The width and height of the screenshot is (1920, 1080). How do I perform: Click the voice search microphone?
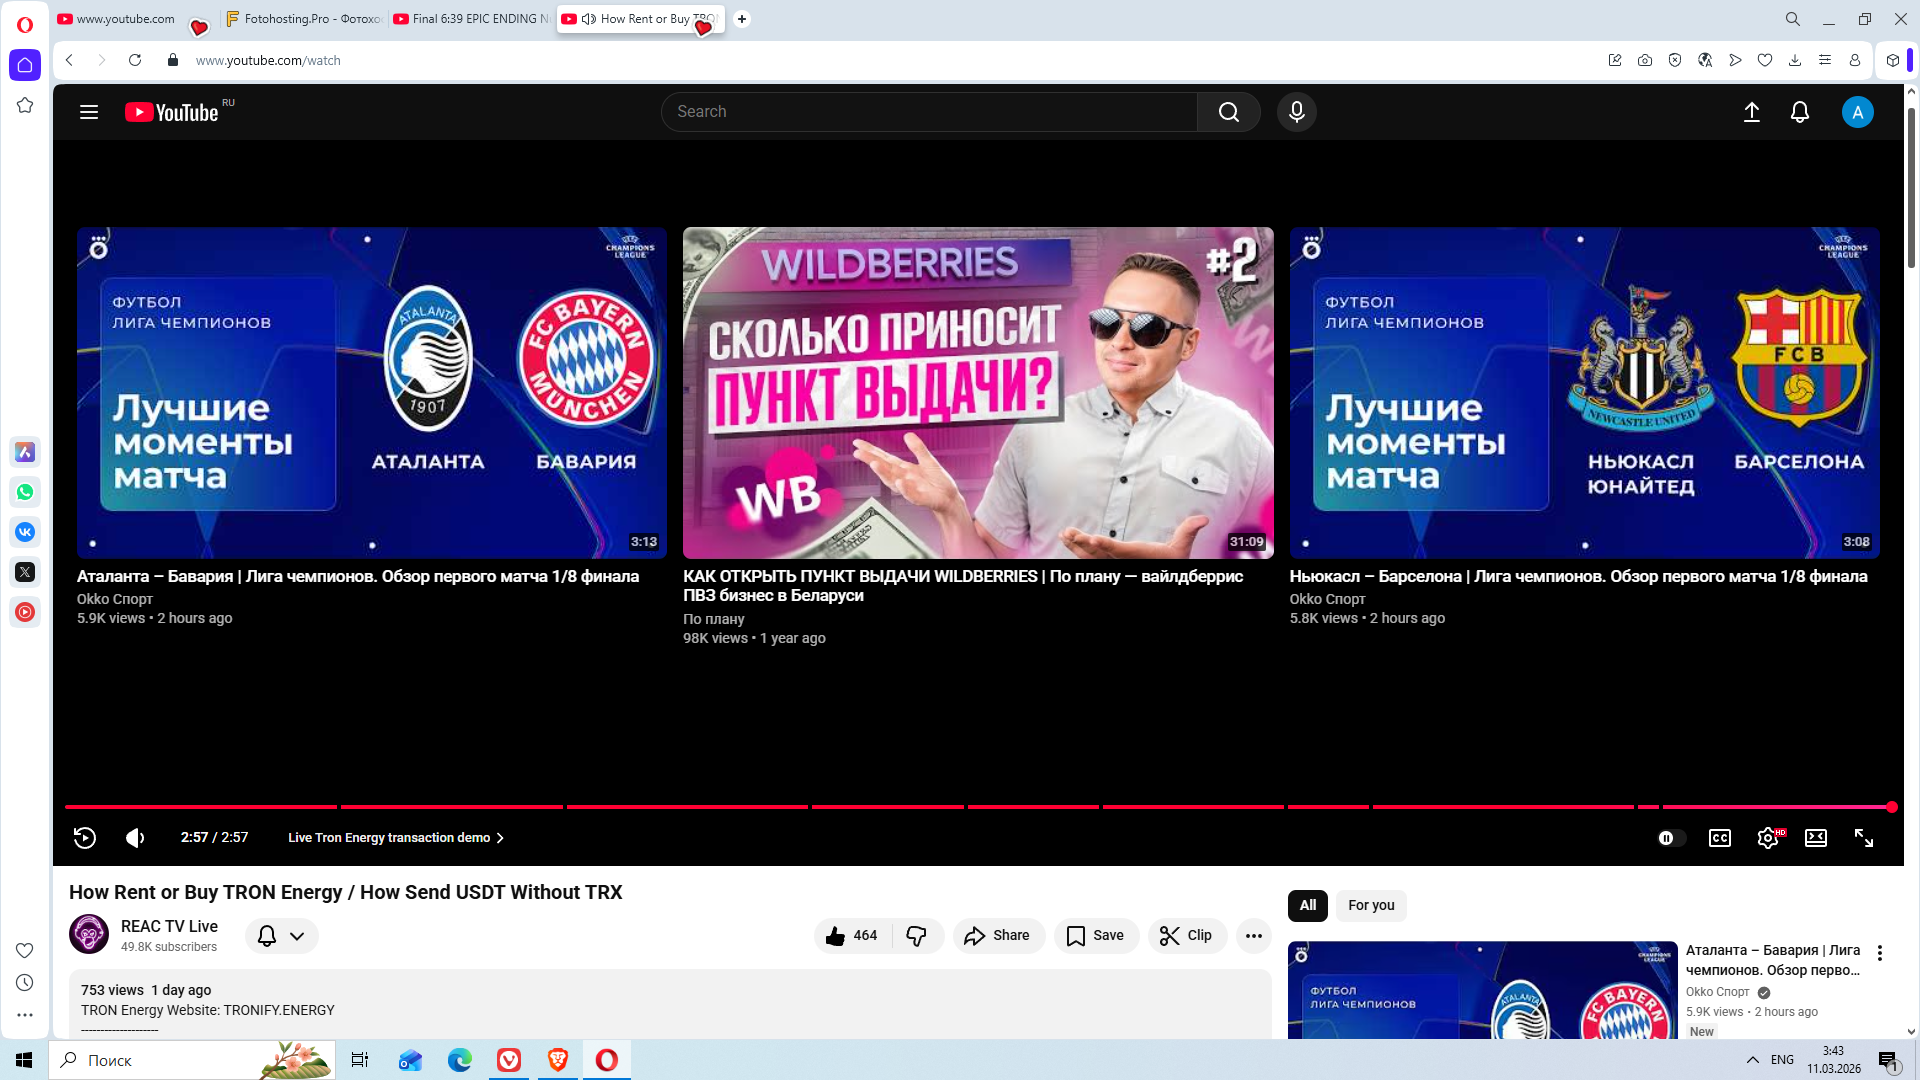point(1296,112)
